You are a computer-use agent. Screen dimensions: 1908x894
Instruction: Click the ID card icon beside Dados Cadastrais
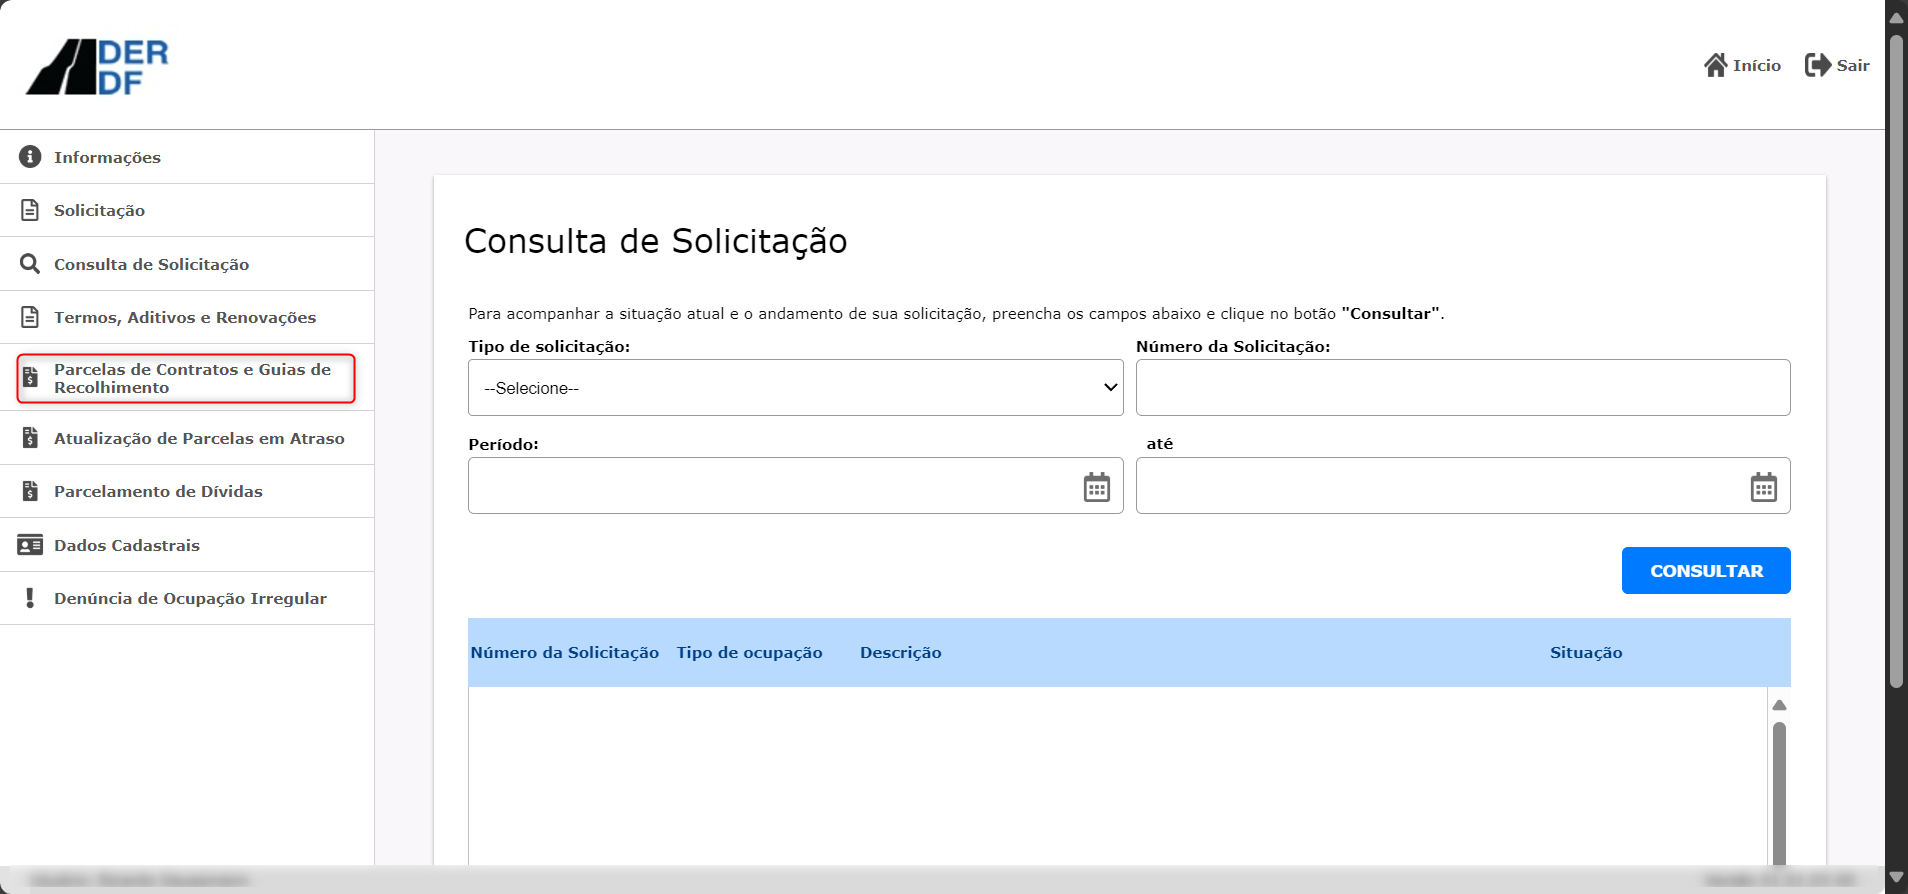point(30,545)
